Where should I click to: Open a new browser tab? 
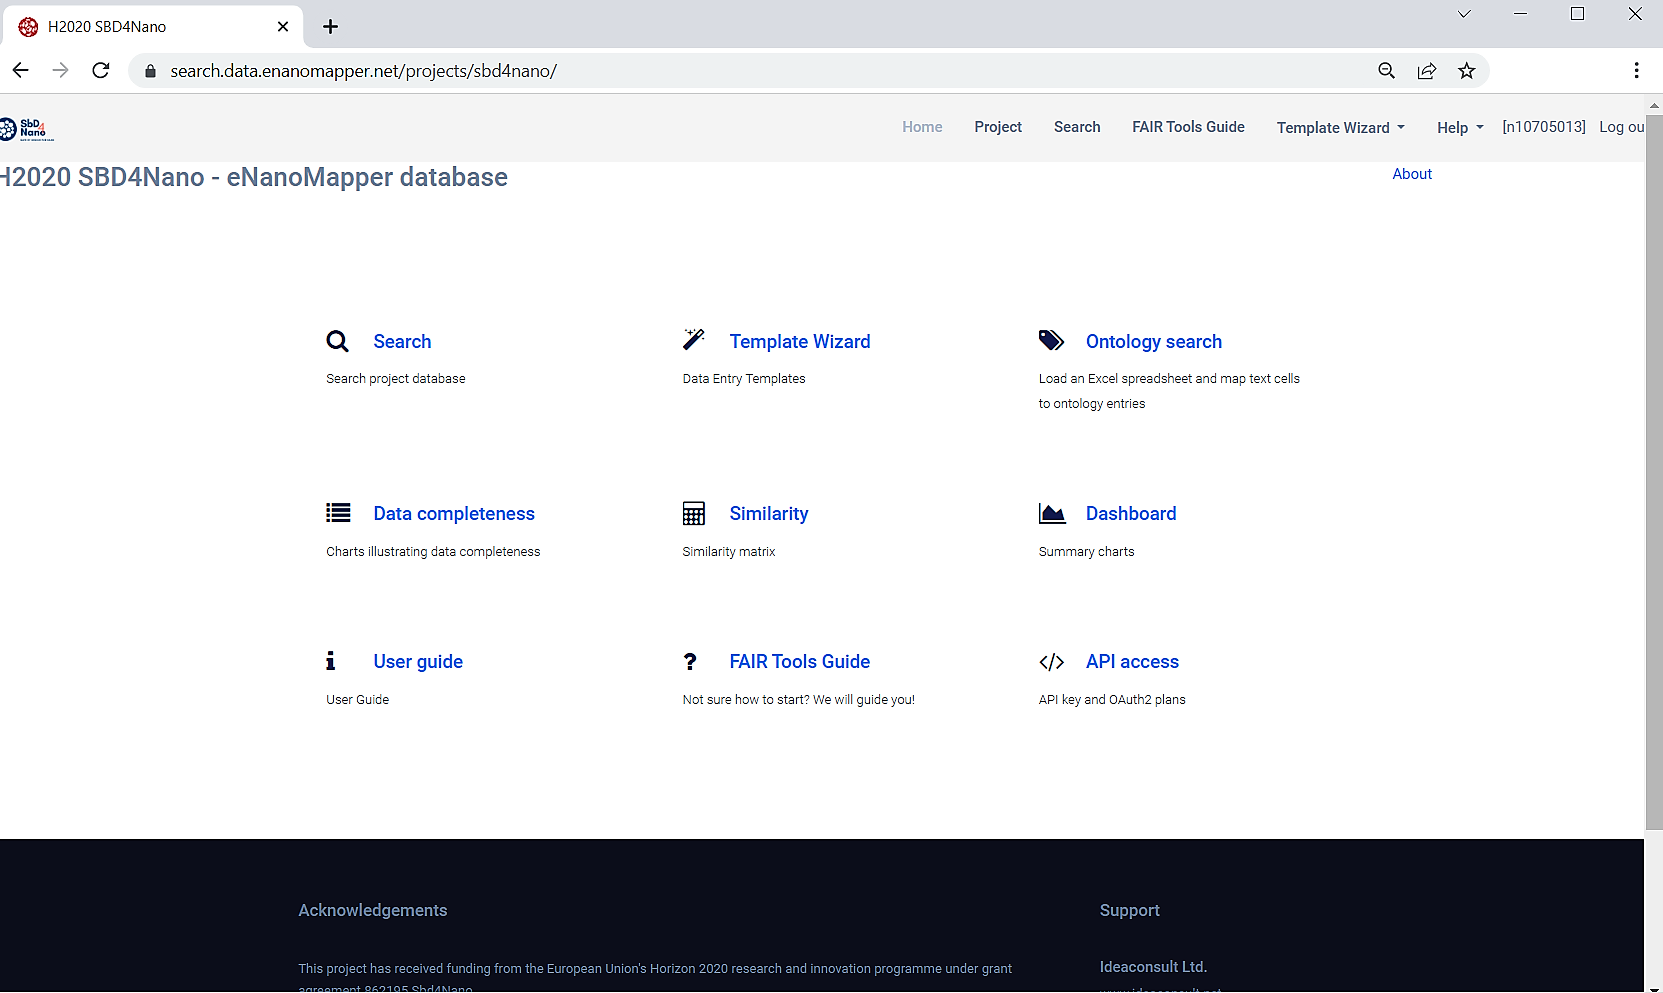coord(331,27)
